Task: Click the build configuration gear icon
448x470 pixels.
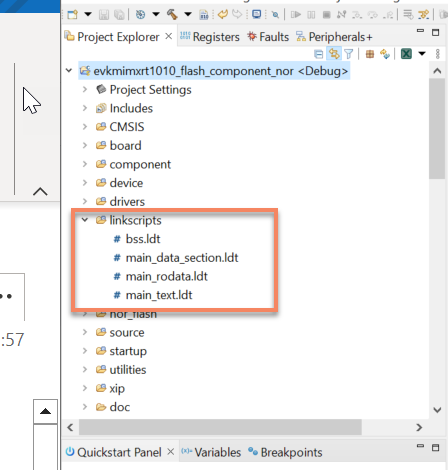Action: click(x=140, y=15)
